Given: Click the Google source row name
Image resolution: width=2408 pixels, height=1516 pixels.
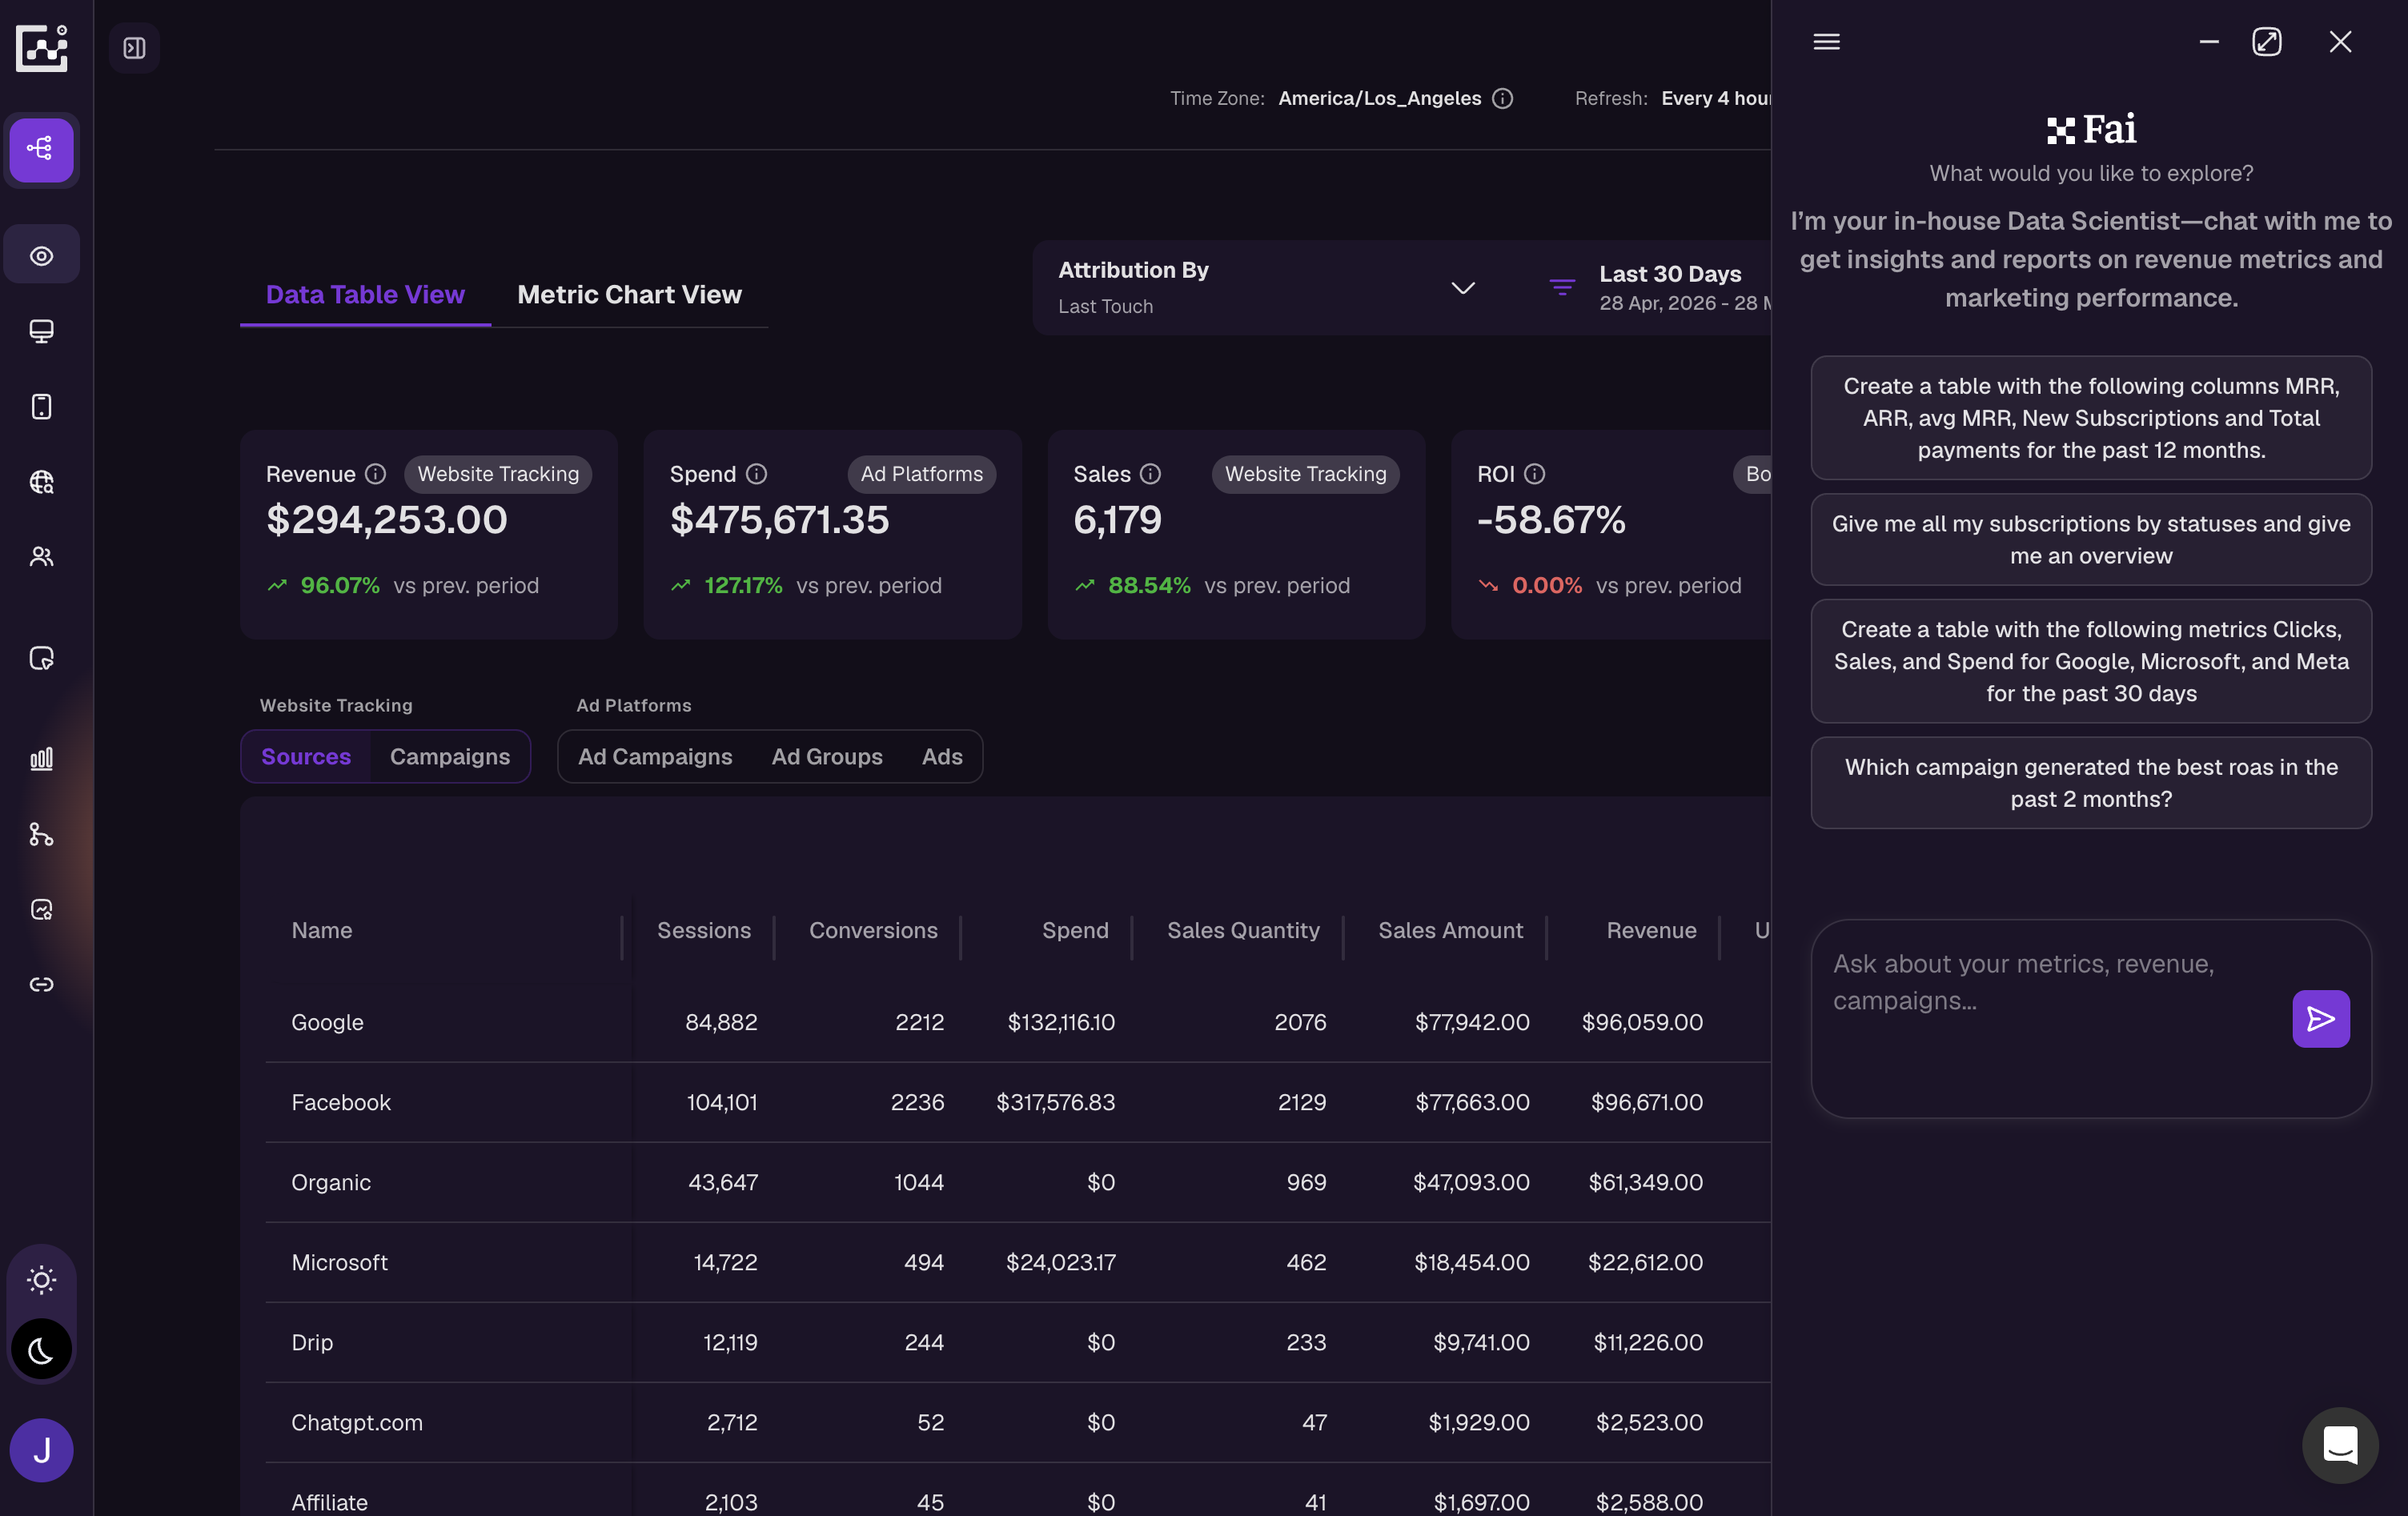Looking at the screenshot, I should pos(327,1022).
